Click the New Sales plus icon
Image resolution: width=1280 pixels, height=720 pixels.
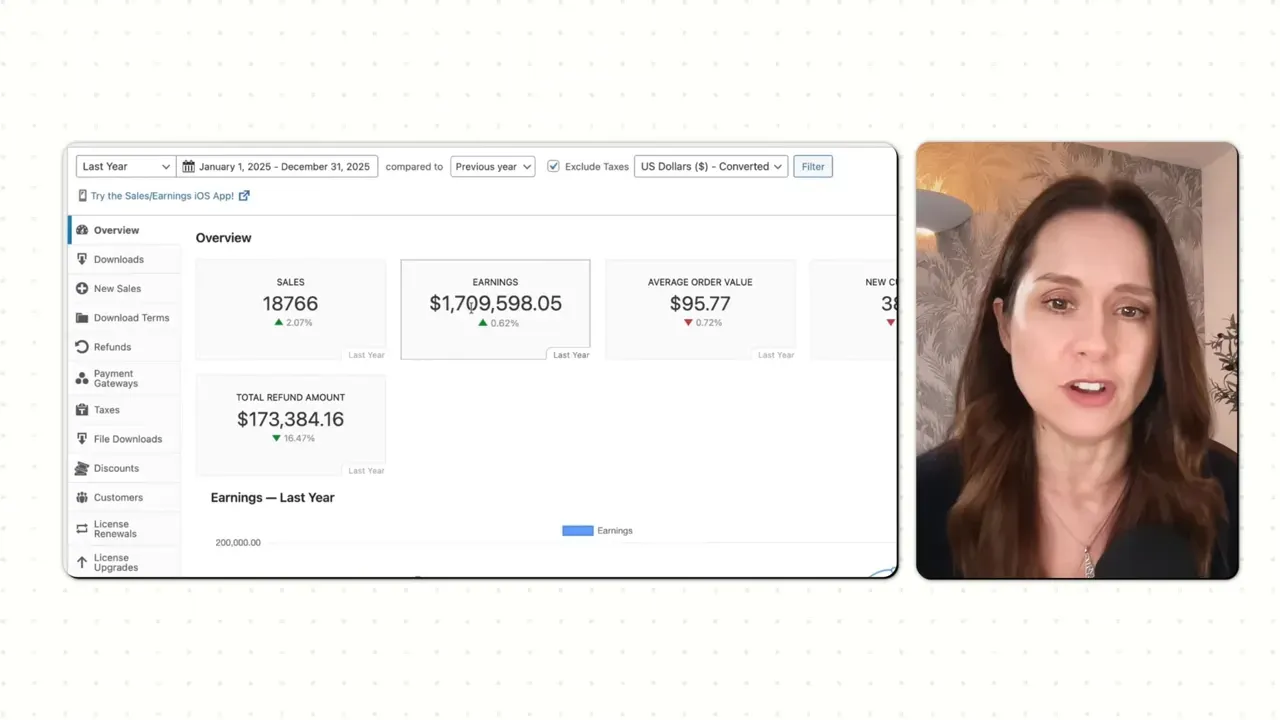point(81,288)
